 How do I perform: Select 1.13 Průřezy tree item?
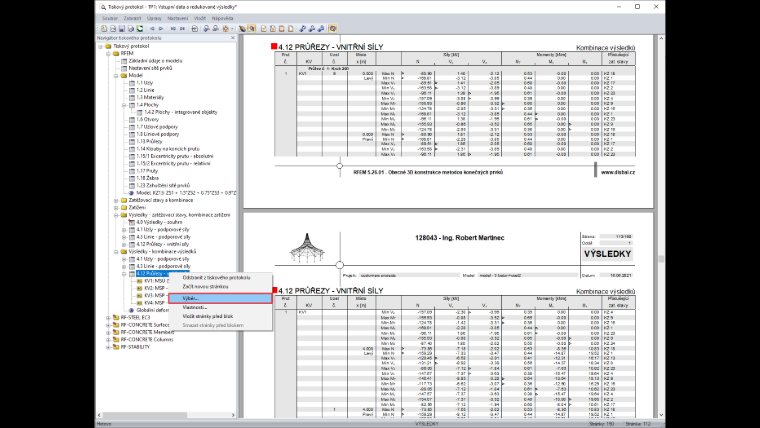[149, 142]
